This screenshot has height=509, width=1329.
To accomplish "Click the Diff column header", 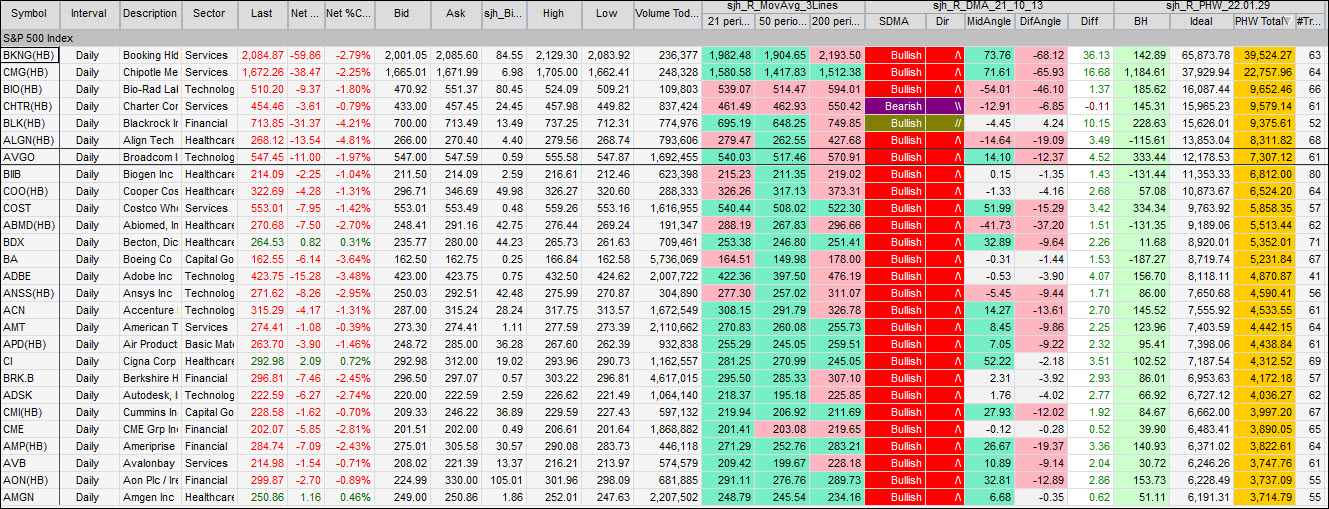I will tap(1089, 20).
